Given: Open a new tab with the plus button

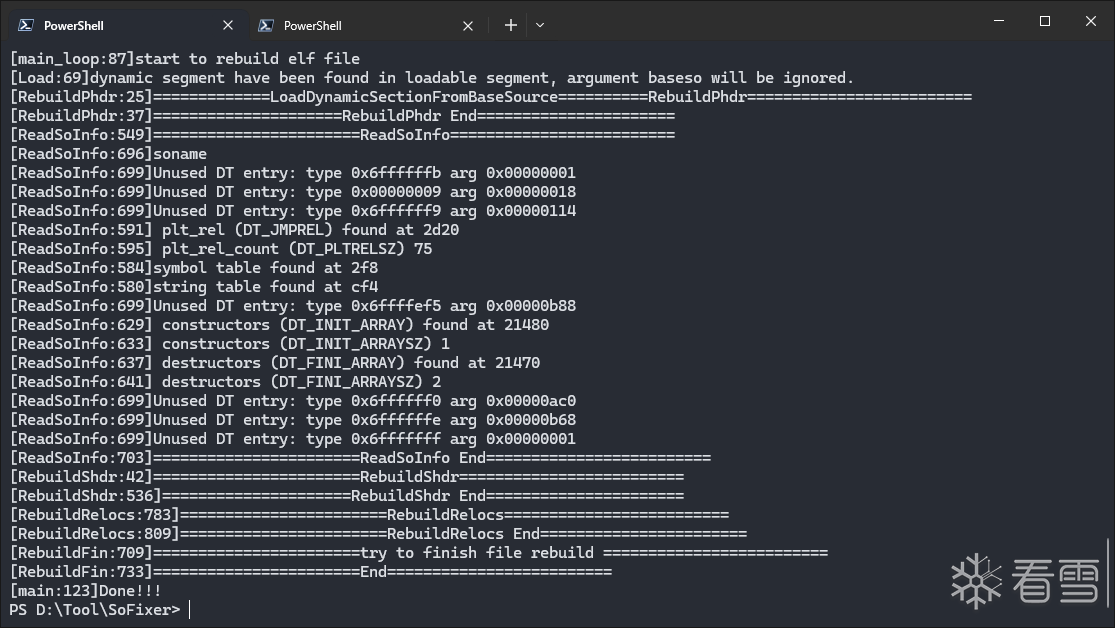Looking at the screenshot, I should point(510,25).
